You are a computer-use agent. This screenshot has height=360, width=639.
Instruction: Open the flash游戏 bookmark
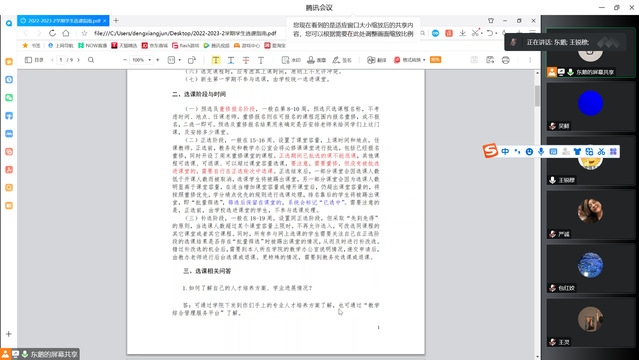[x=185, y=46]
